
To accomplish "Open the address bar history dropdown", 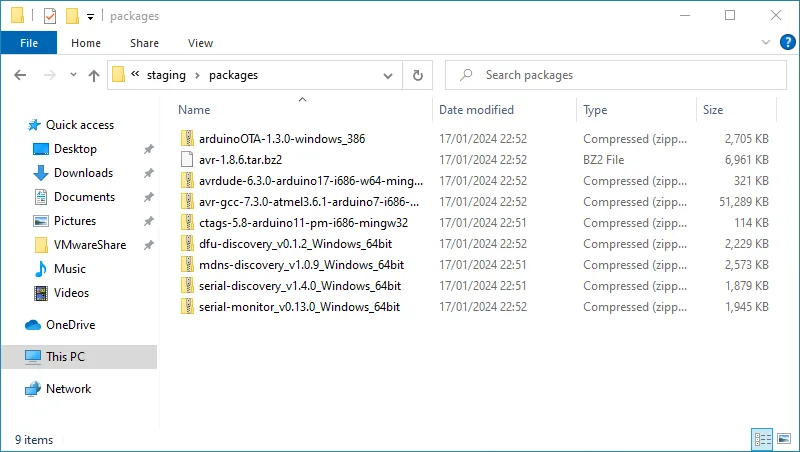I will tap(388, 76).
